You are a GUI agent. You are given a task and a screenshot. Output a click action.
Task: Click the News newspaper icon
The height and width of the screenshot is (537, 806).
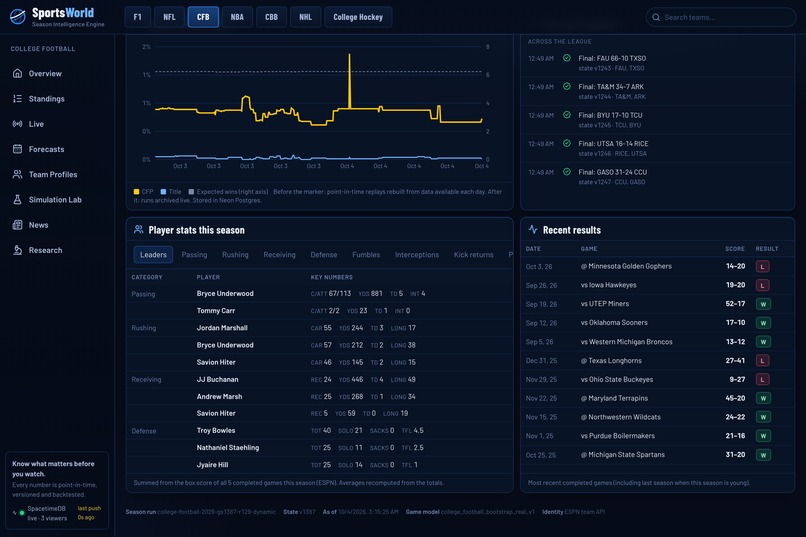[x=17, y=225]
